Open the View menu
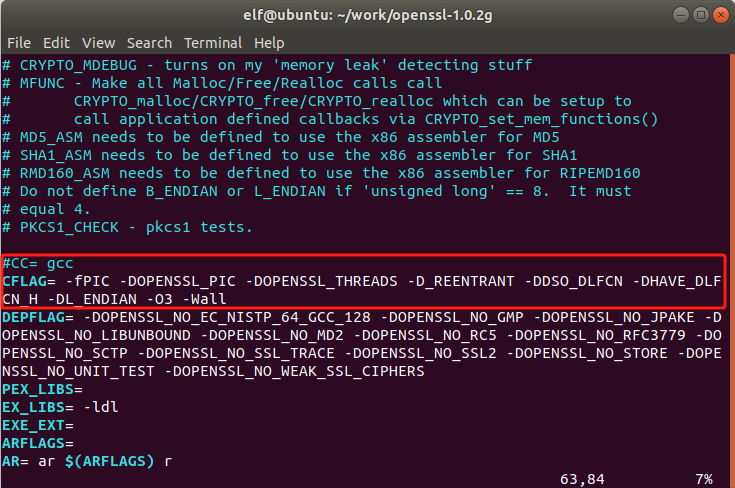Screen dimensions: 735x488 (x=98, y=43)
